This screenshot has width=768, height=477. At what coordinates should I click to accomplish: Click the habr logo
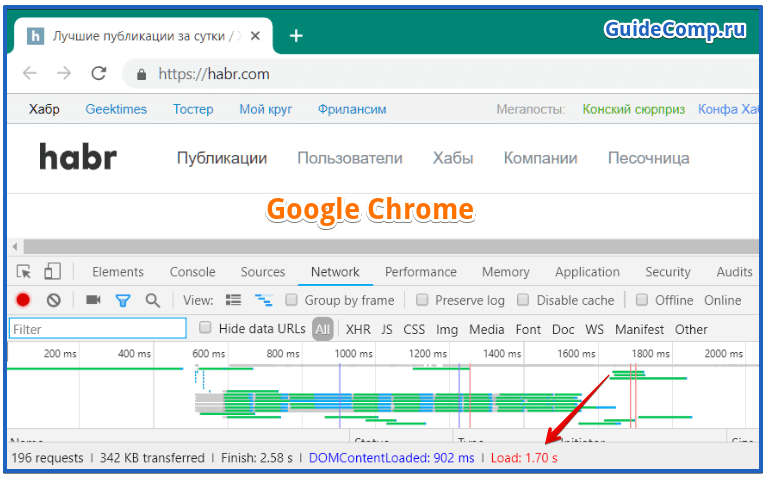pyautogui.click(x=78, y=157)
